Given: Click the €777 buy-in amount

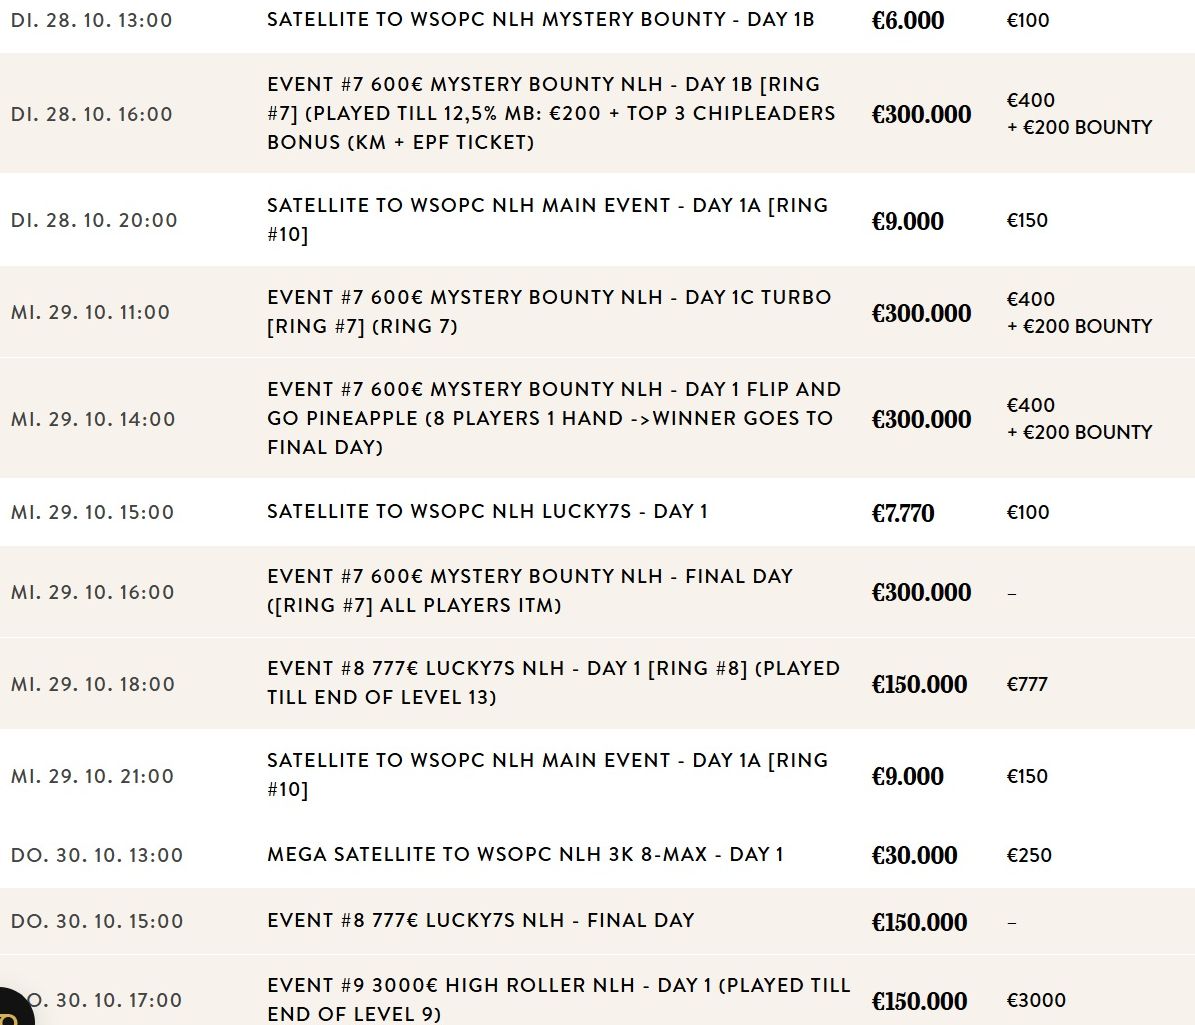Looking at the screenshot, I should pyautogui.click(x=1027, y=684).
